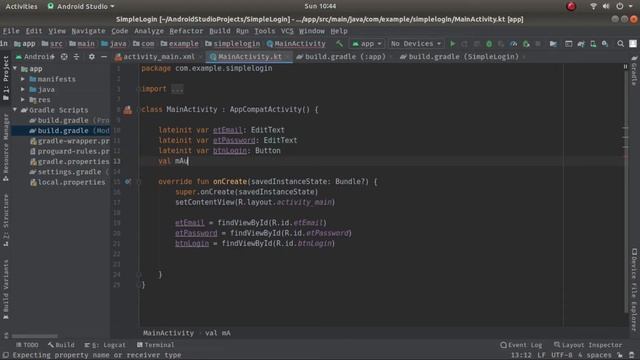The image size is (640, 360).
Task: Click the Select Opened File target icon
Action: [64, 57]
